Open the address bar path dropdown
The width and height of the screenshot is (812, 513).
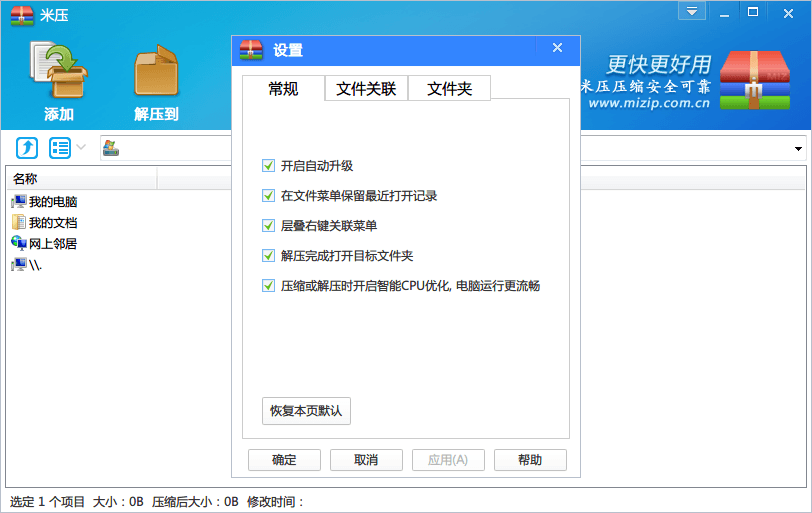(x=798, y=149)
